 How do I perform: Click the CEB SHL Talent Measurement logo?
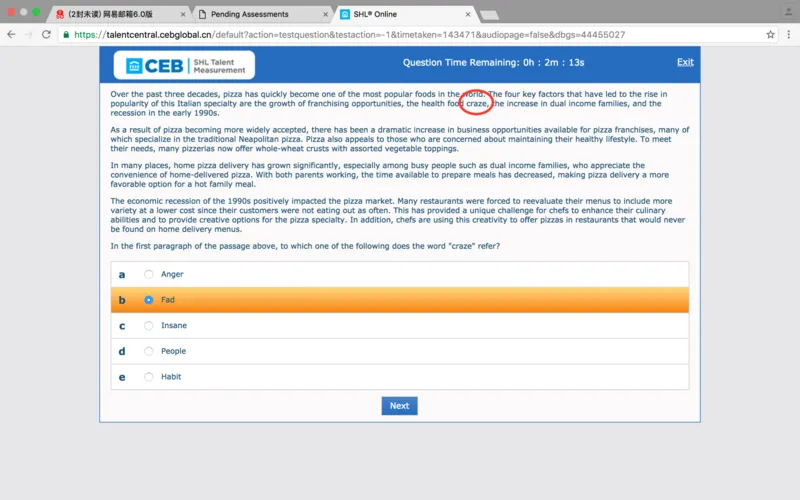coord(184,64)
